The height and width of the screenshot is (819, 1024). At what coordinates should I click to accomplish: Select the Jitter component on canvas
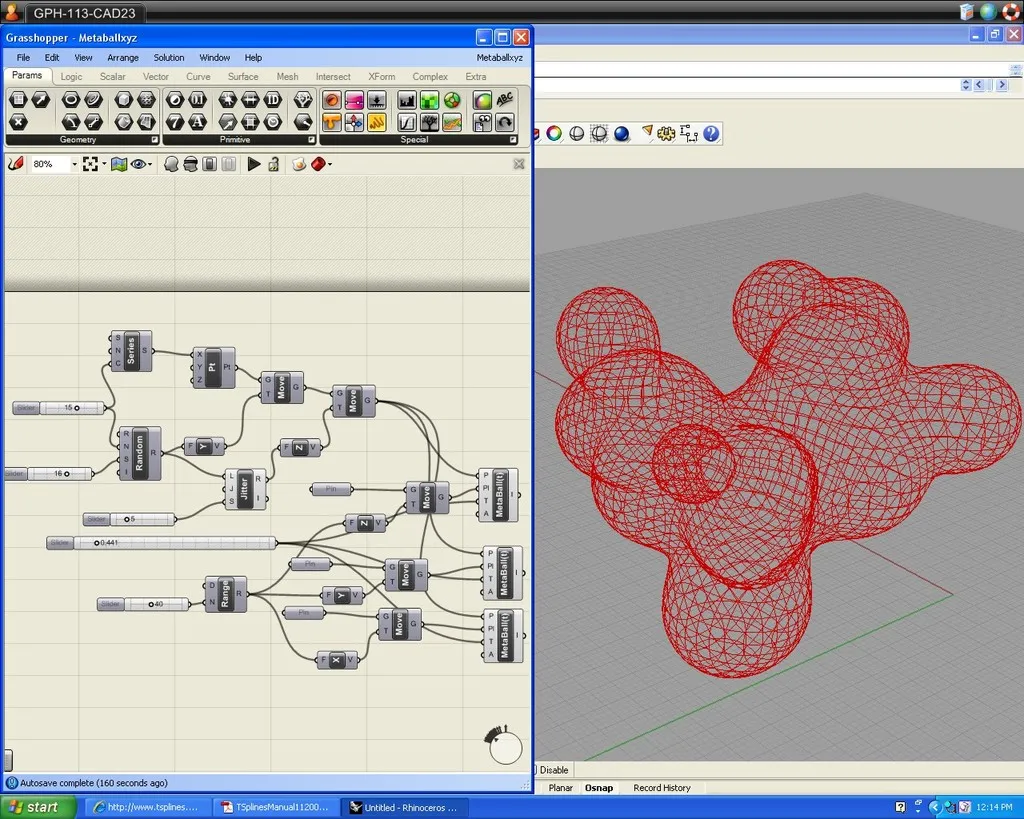pos(245,488)
